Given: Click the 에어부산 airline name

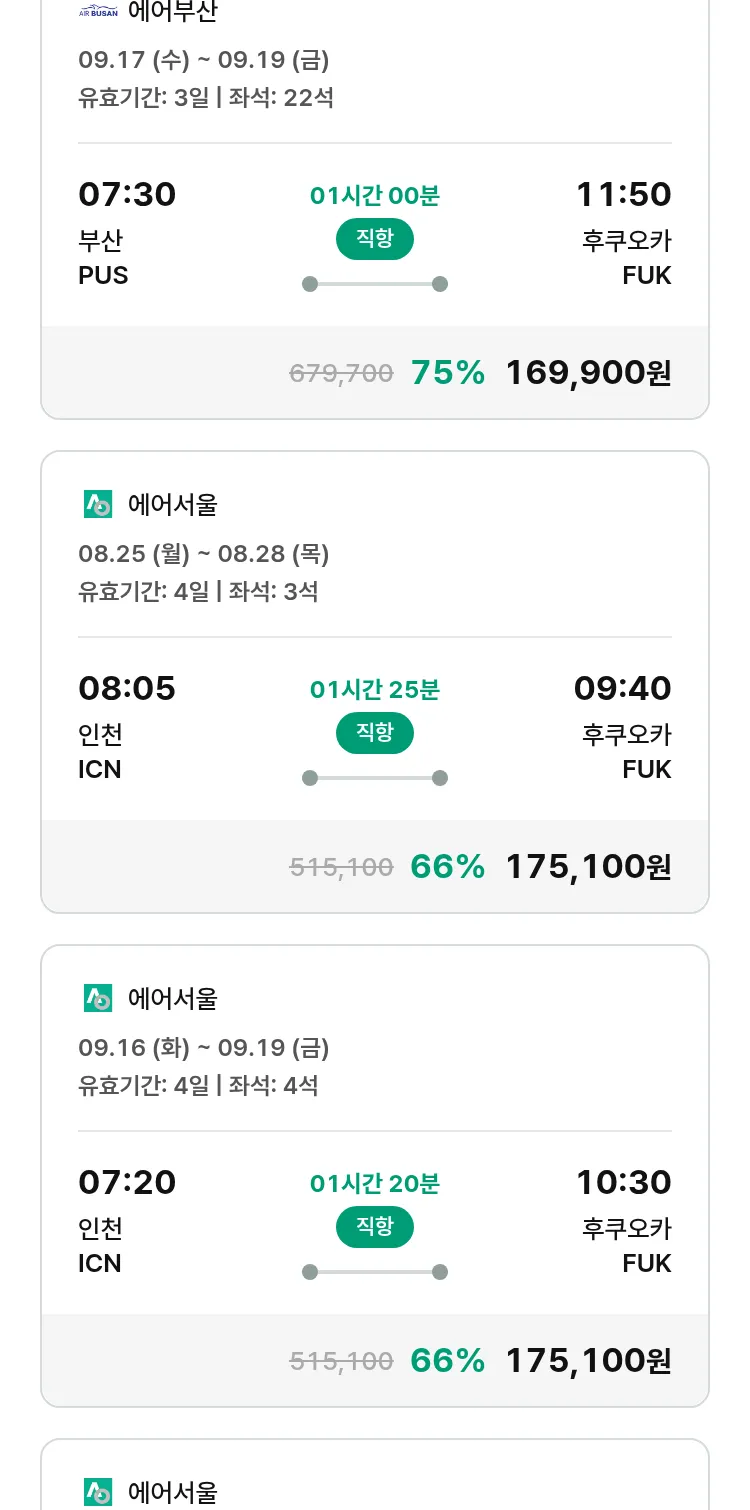Looking at the screenshot, I should click(x=172, y=13).
